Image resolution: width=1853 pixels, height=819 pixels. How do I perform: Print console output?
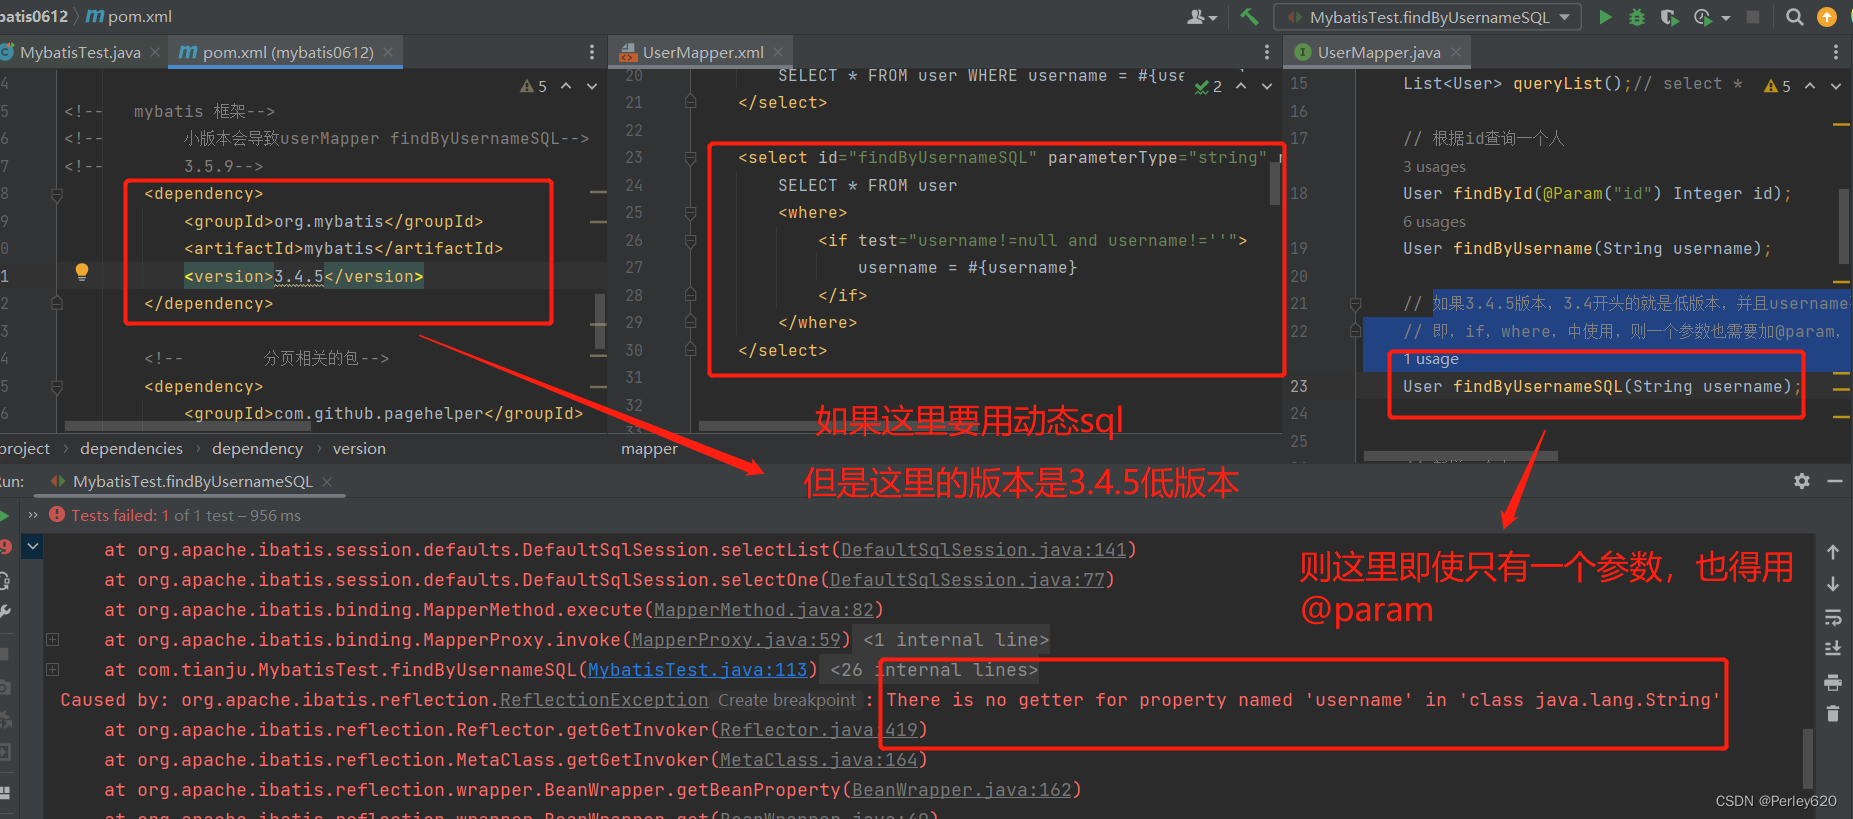coord(1833,682)
